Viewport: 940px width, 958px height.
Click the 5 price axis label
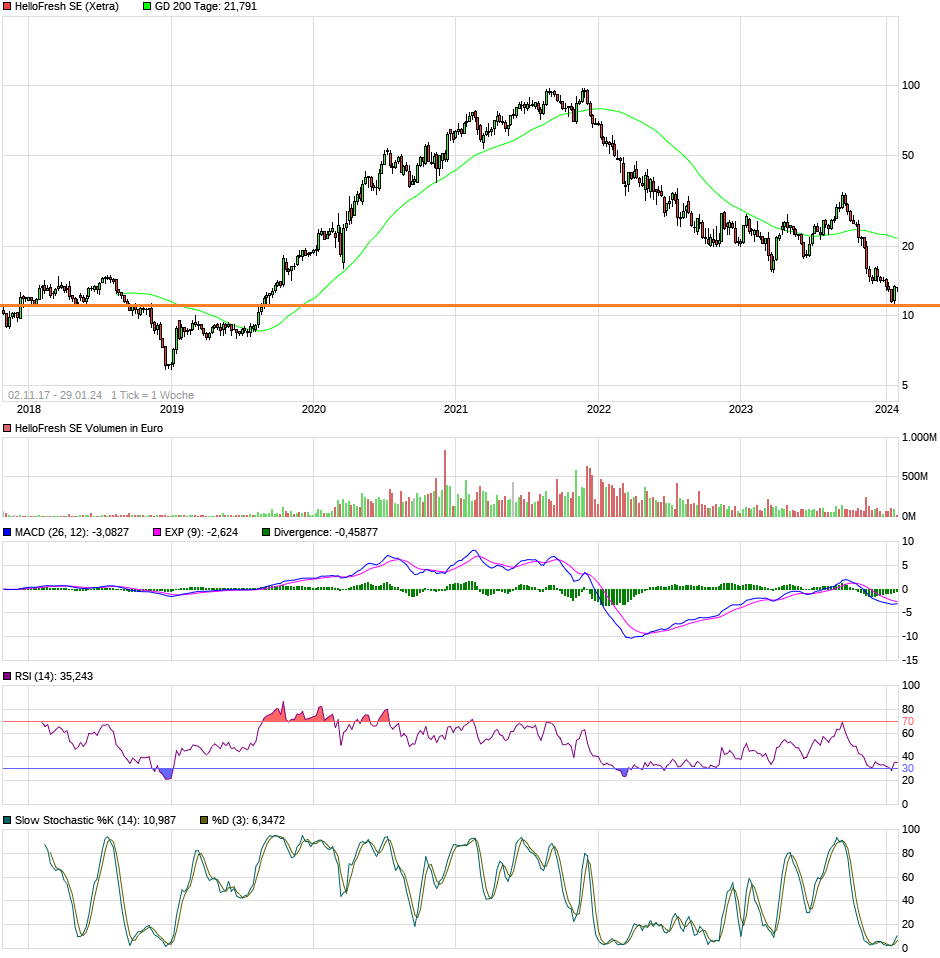(x=905, y=386)
